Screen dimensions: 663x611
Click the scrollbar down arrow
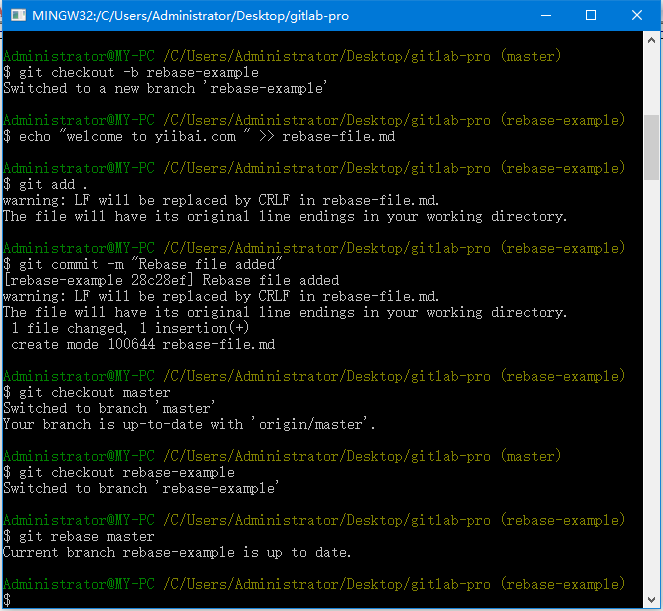[651, 600]
